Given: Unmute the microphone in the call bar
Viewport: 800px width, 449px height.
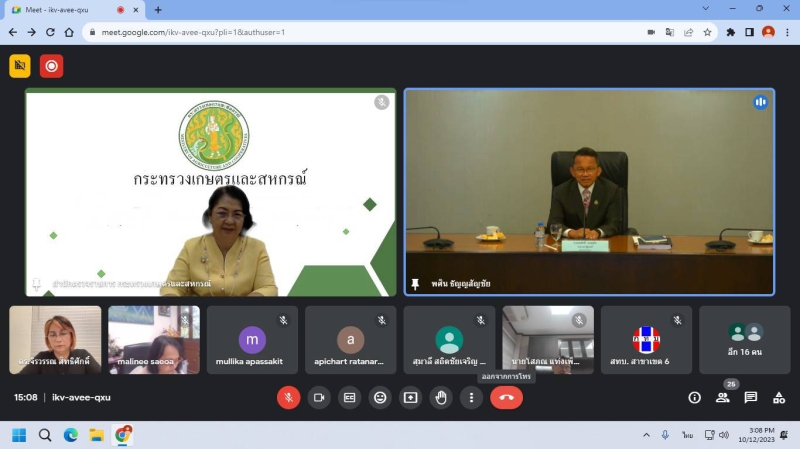Looking at the screenshot, I should point(288,397).
